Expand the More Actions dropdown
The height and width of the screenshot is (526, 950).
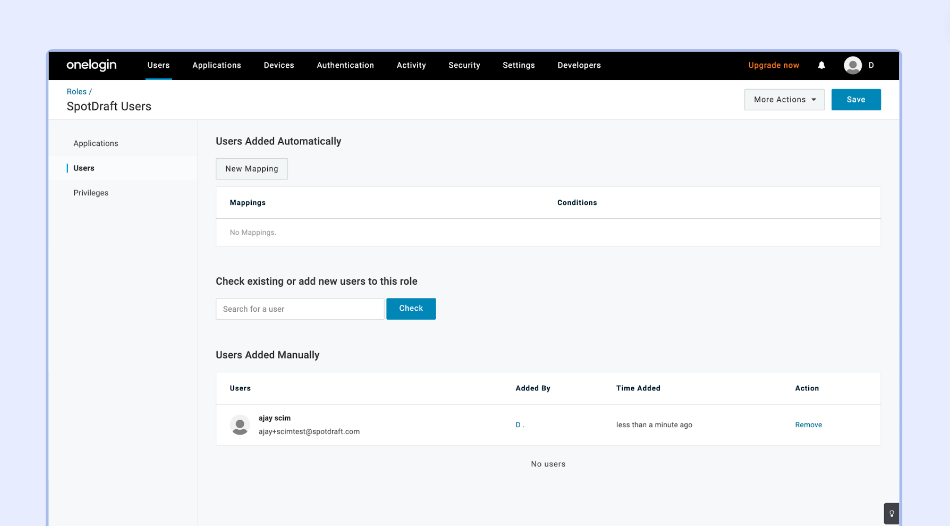coord(784,100)
